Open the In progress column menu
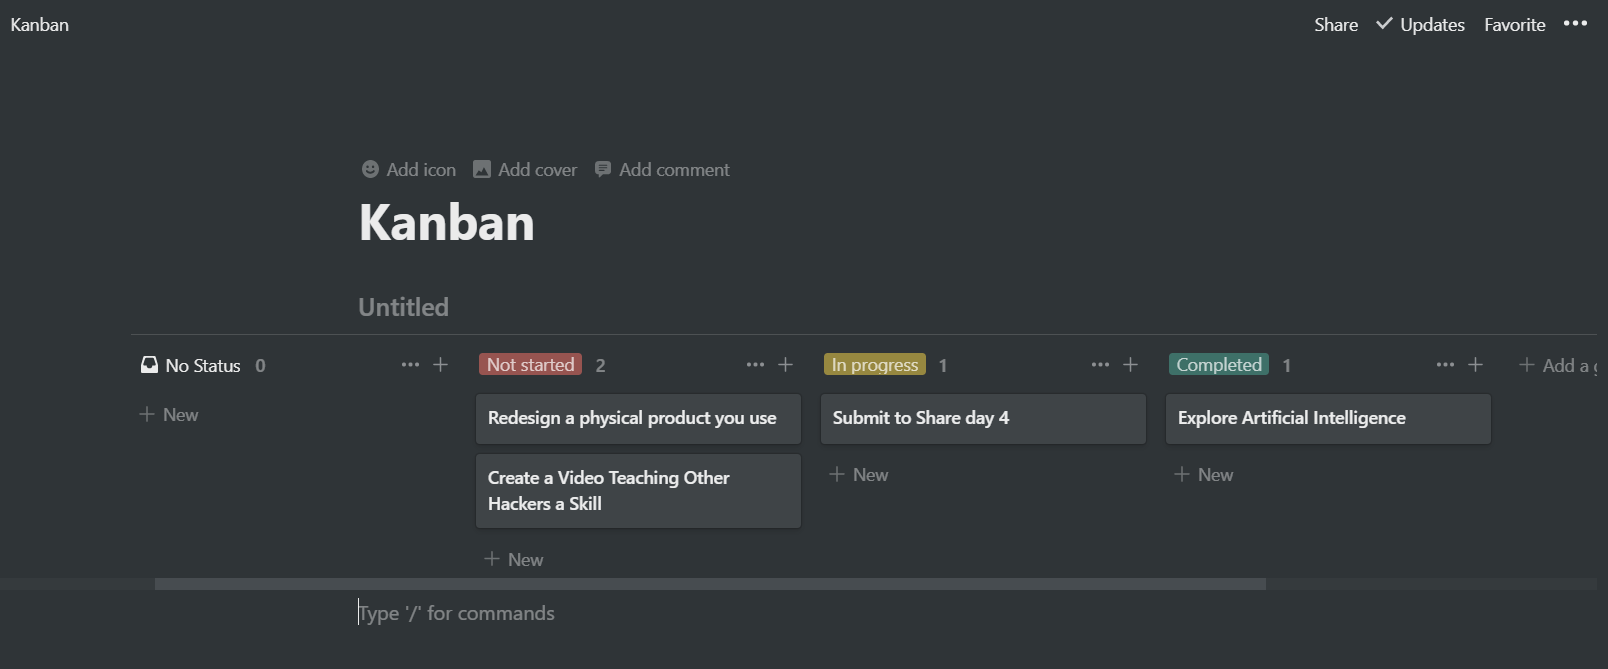Image resolution: width=1608 pixels, height=669 pixels. pos(1100,364)
